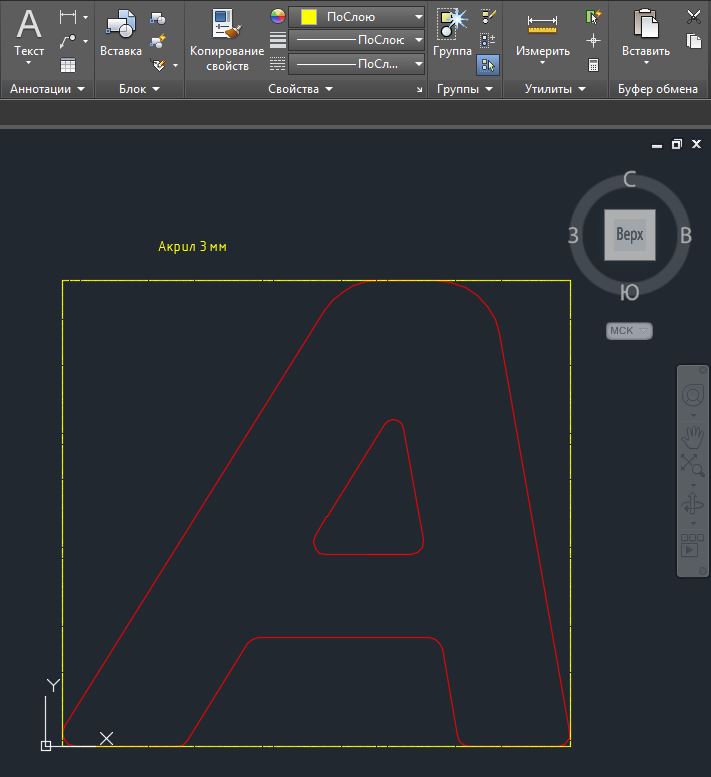Click the ungroup icon

tap(489, 17)
